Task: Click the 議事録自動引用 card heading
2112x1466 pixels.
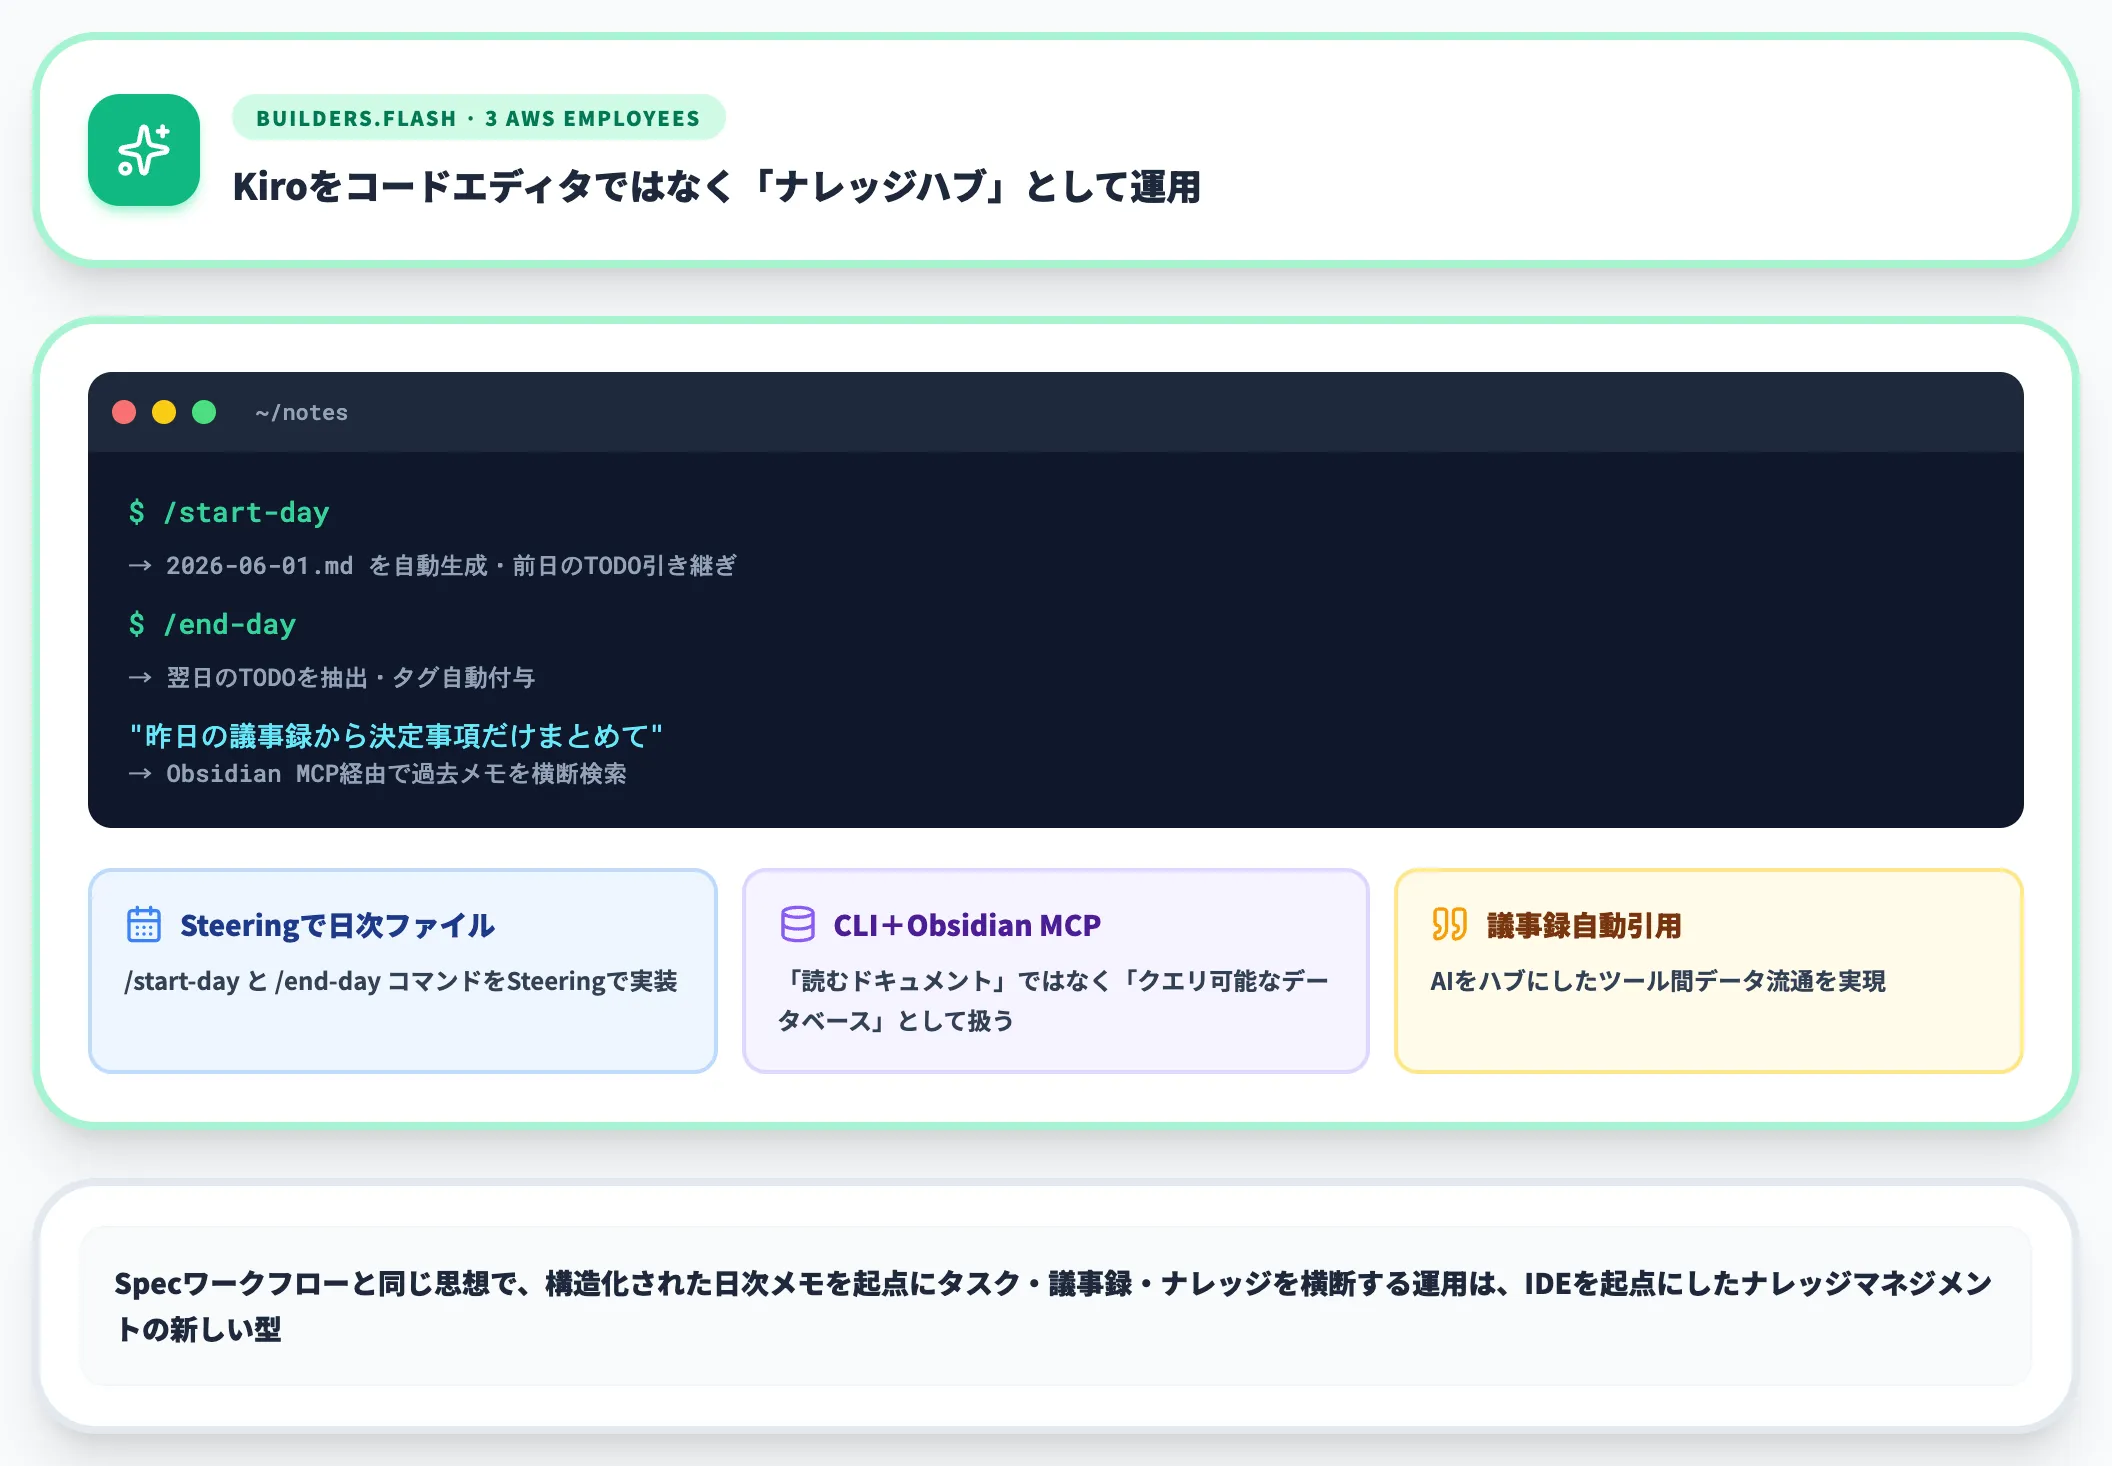Action: coord(1584,925)
